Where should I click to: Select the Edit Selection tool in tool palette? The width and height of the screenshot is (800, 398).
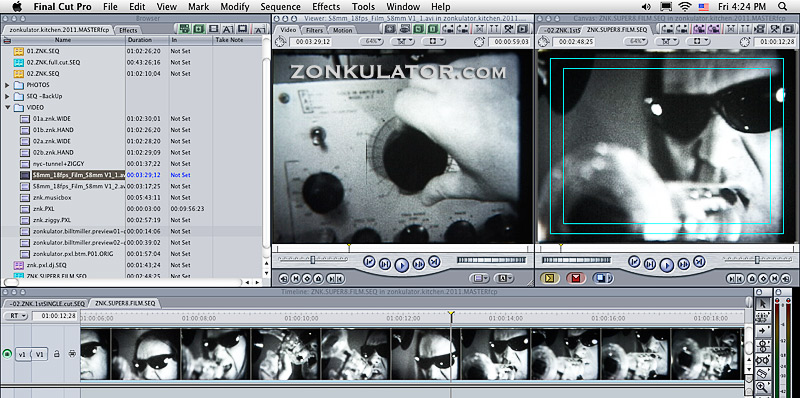tap(763, 316)
